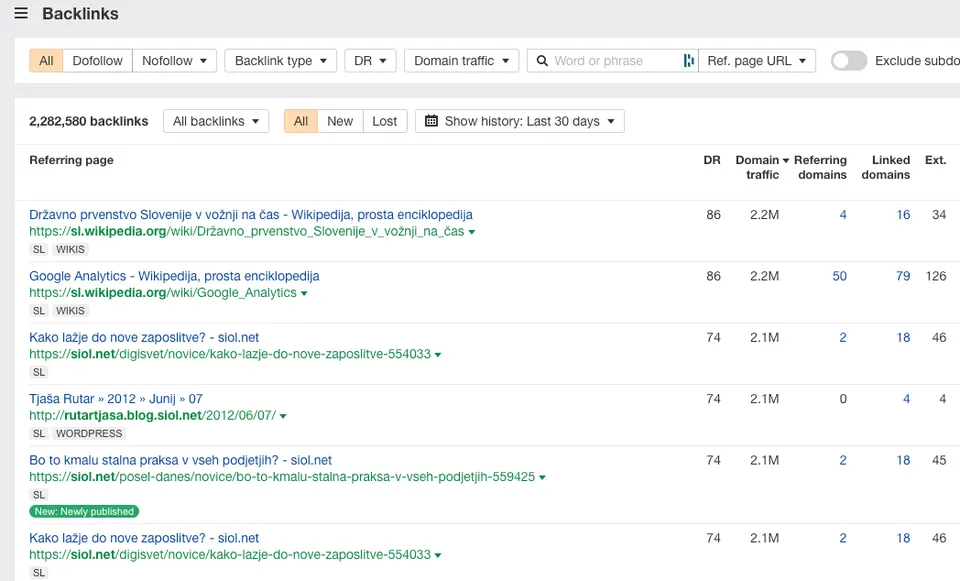960x581 pixels.
Task: Open the DR filter dropdown
Action: pyautogui.click(x=370, y=61)
